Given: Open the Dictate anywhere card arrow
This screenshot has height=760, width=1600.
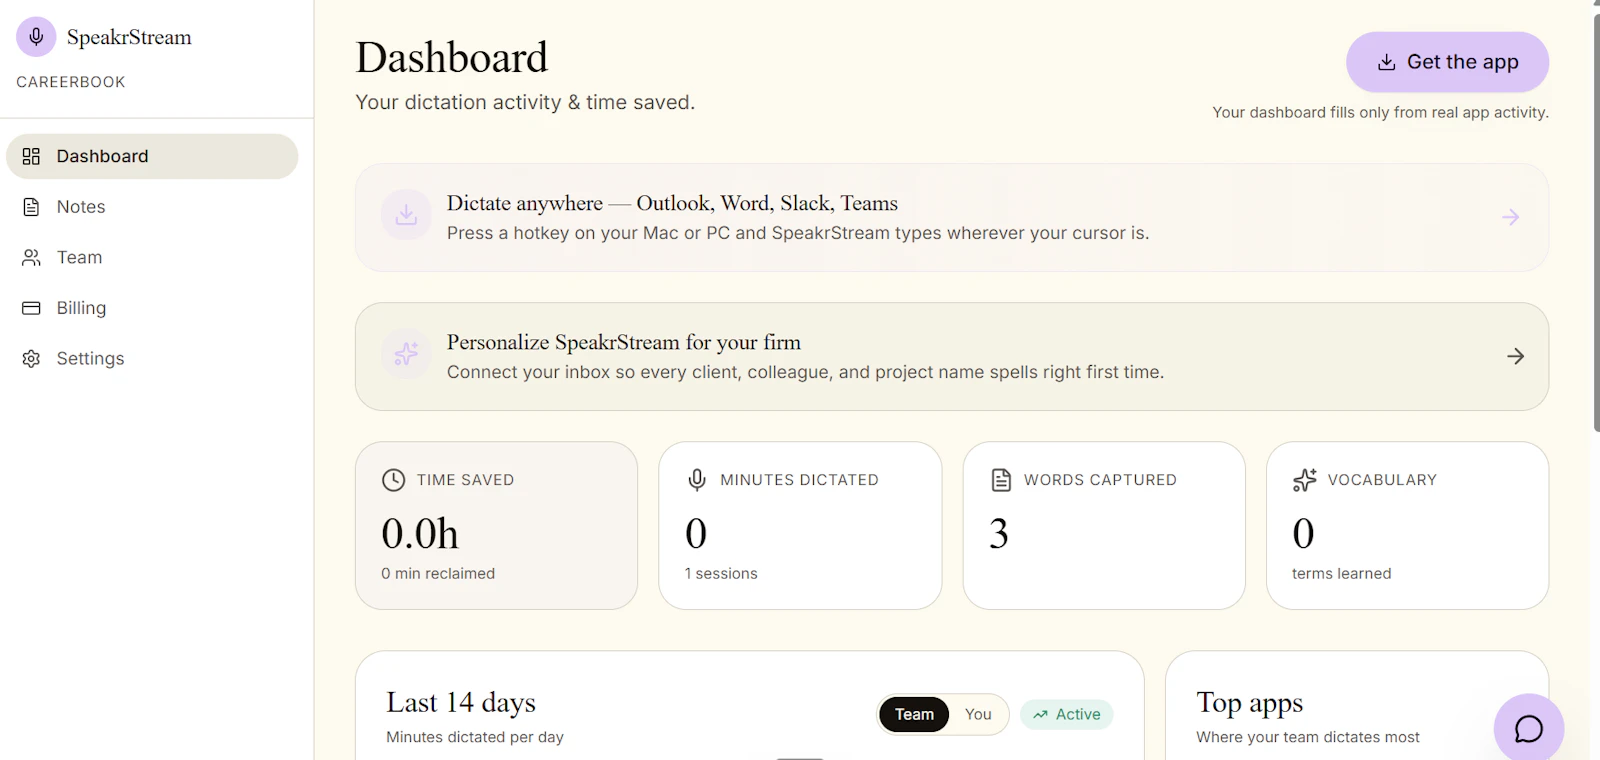Looking at the screenshot, I should [x=1510, y=217].
